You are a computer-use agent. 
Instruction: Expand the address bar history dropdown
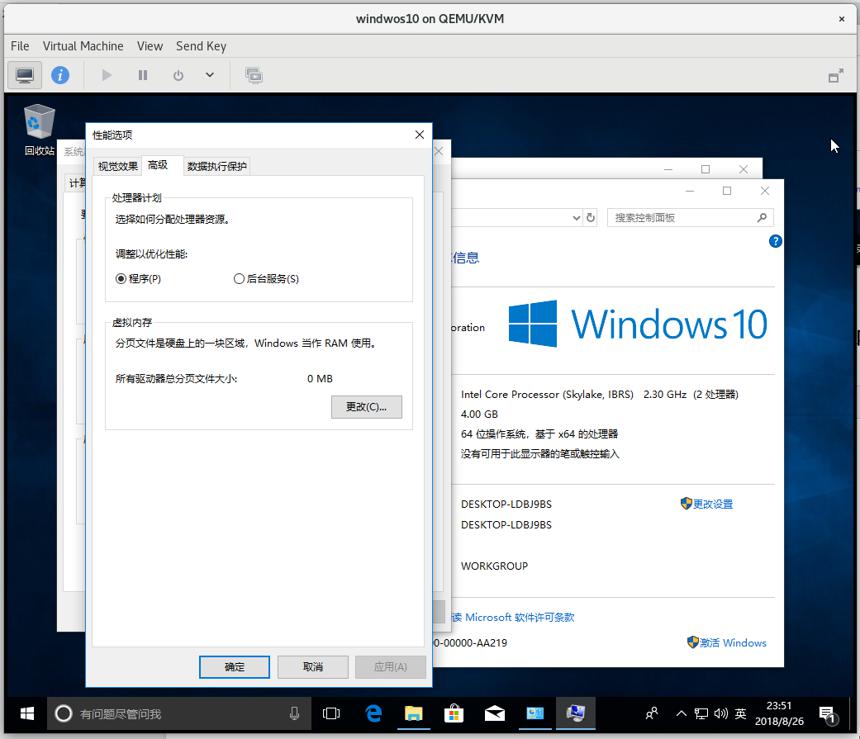pyautogui.click(x=576, y=218)
